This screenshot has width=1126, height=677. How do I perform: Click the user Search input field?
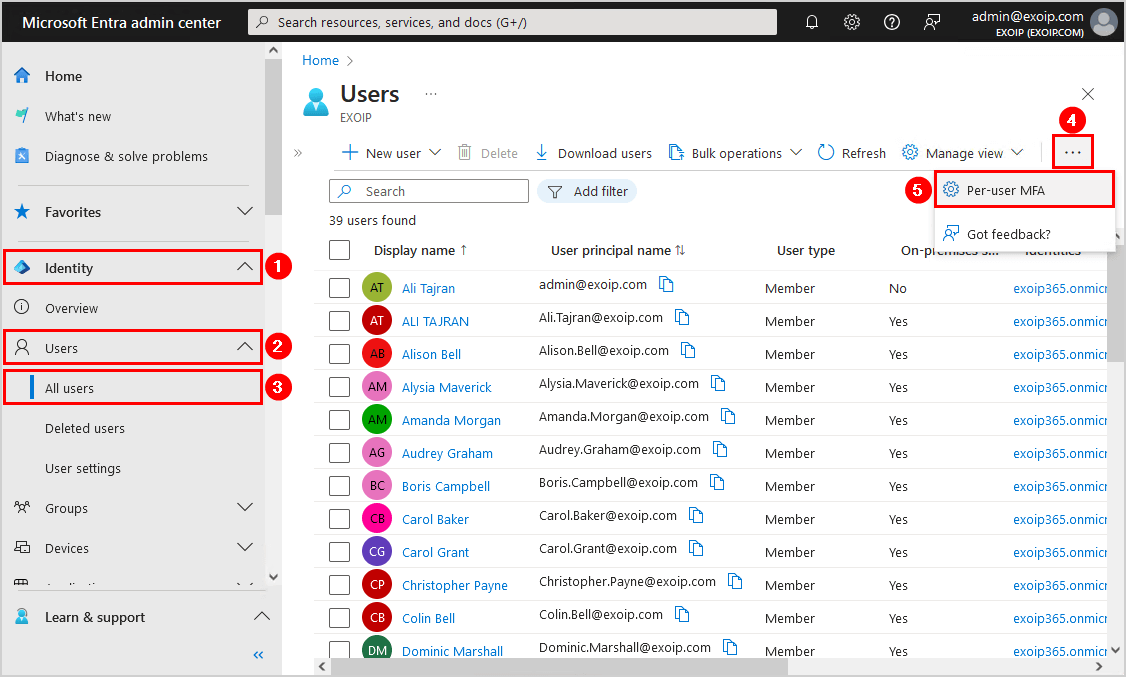point(440,191)
